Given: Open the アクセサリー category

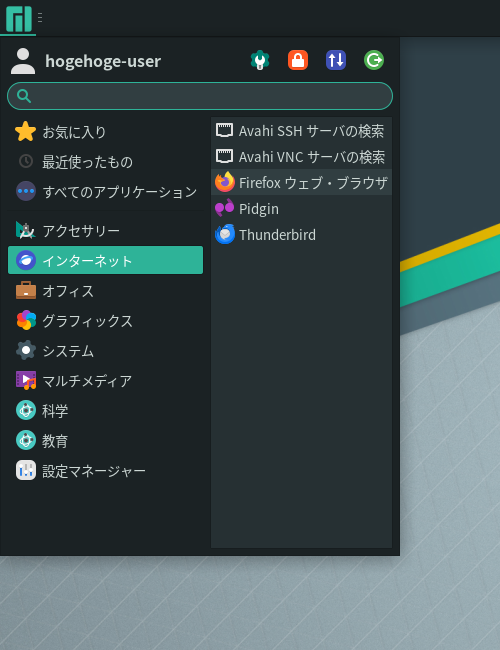Looking at the screenshot, I should point(105,230).
